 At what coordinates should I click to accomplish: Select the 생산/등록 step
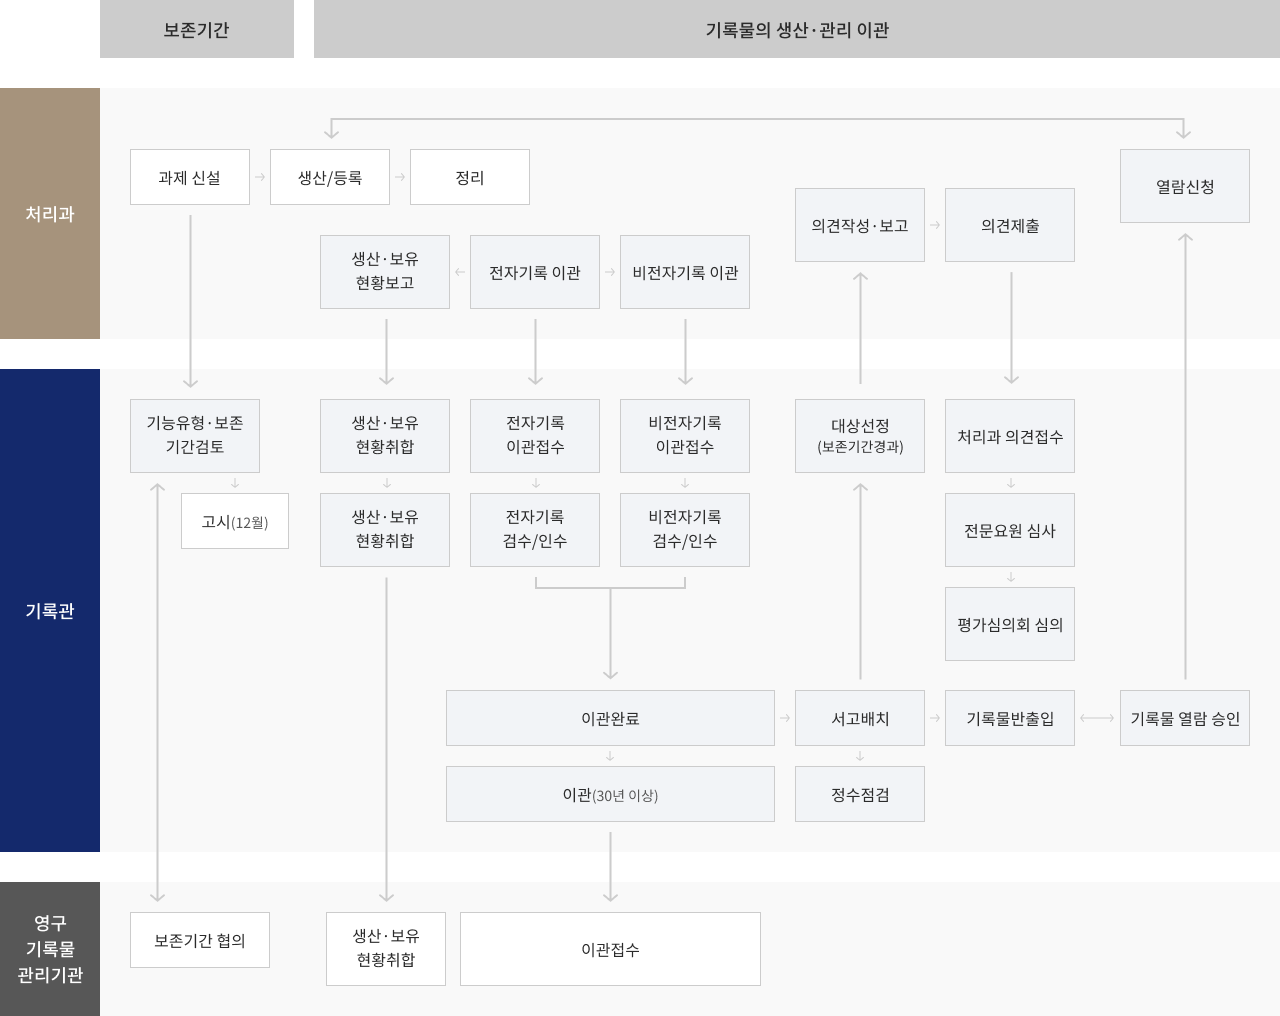[330, 177]
